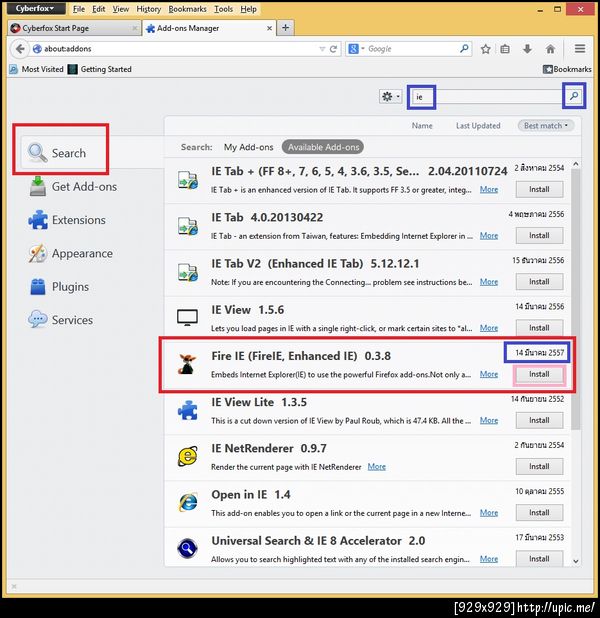
Task: Install the IE View Lite add-on
Action: [x=539, y=420]
